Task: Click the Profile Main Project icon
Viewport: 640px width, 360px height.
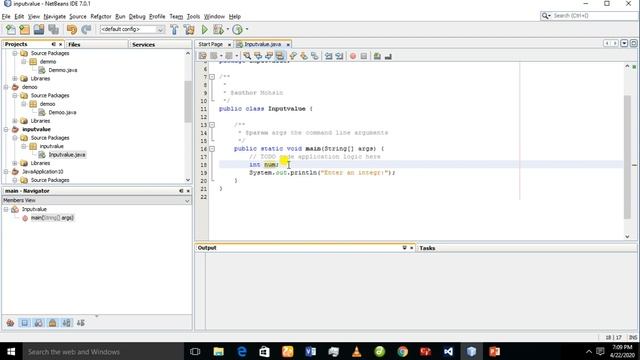Action: click(237, 29)
